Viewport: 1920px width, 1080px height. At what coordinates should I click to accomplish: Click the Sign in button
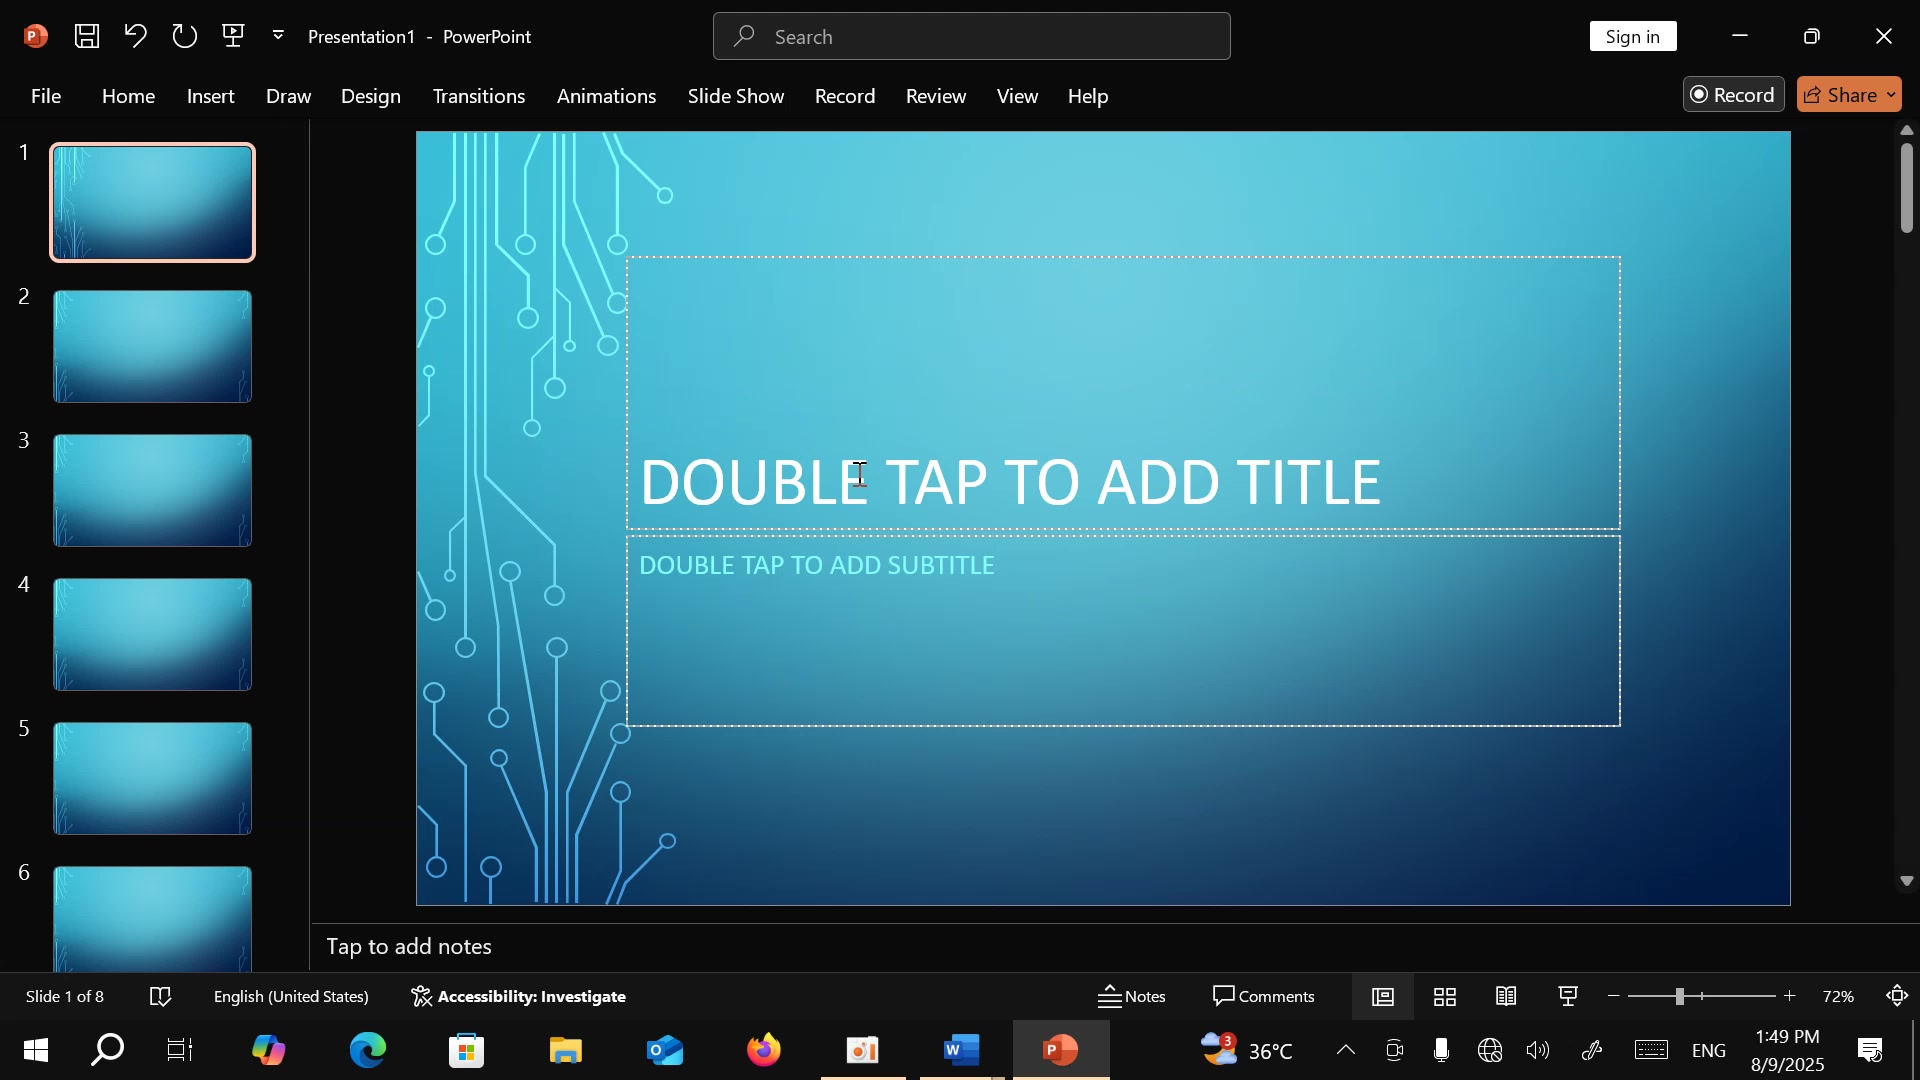[x=1632, y=37]
